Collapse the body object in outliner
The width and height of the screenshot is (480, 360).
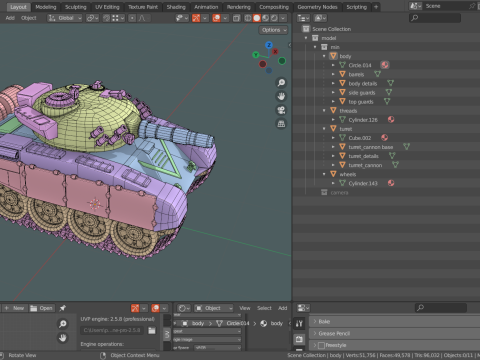click(x=324, y=56)
